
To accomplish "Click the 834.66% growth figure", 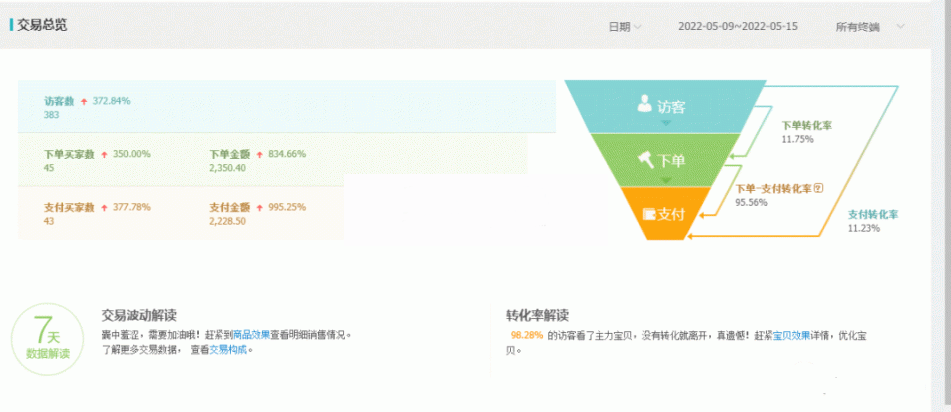I will 287,154.
